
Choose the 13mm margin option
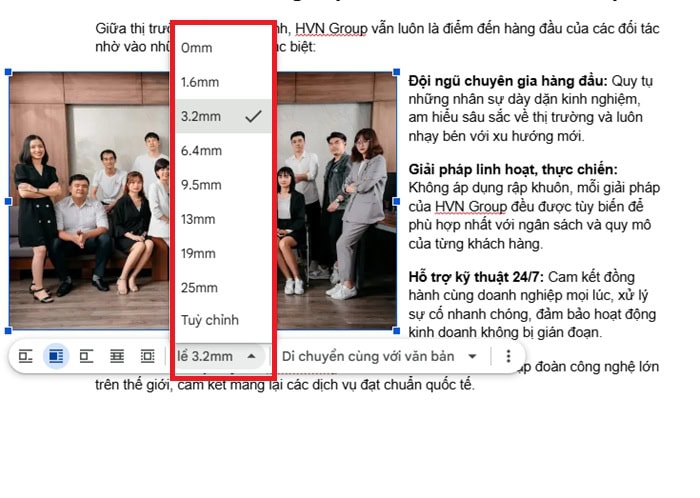[223, 219]
